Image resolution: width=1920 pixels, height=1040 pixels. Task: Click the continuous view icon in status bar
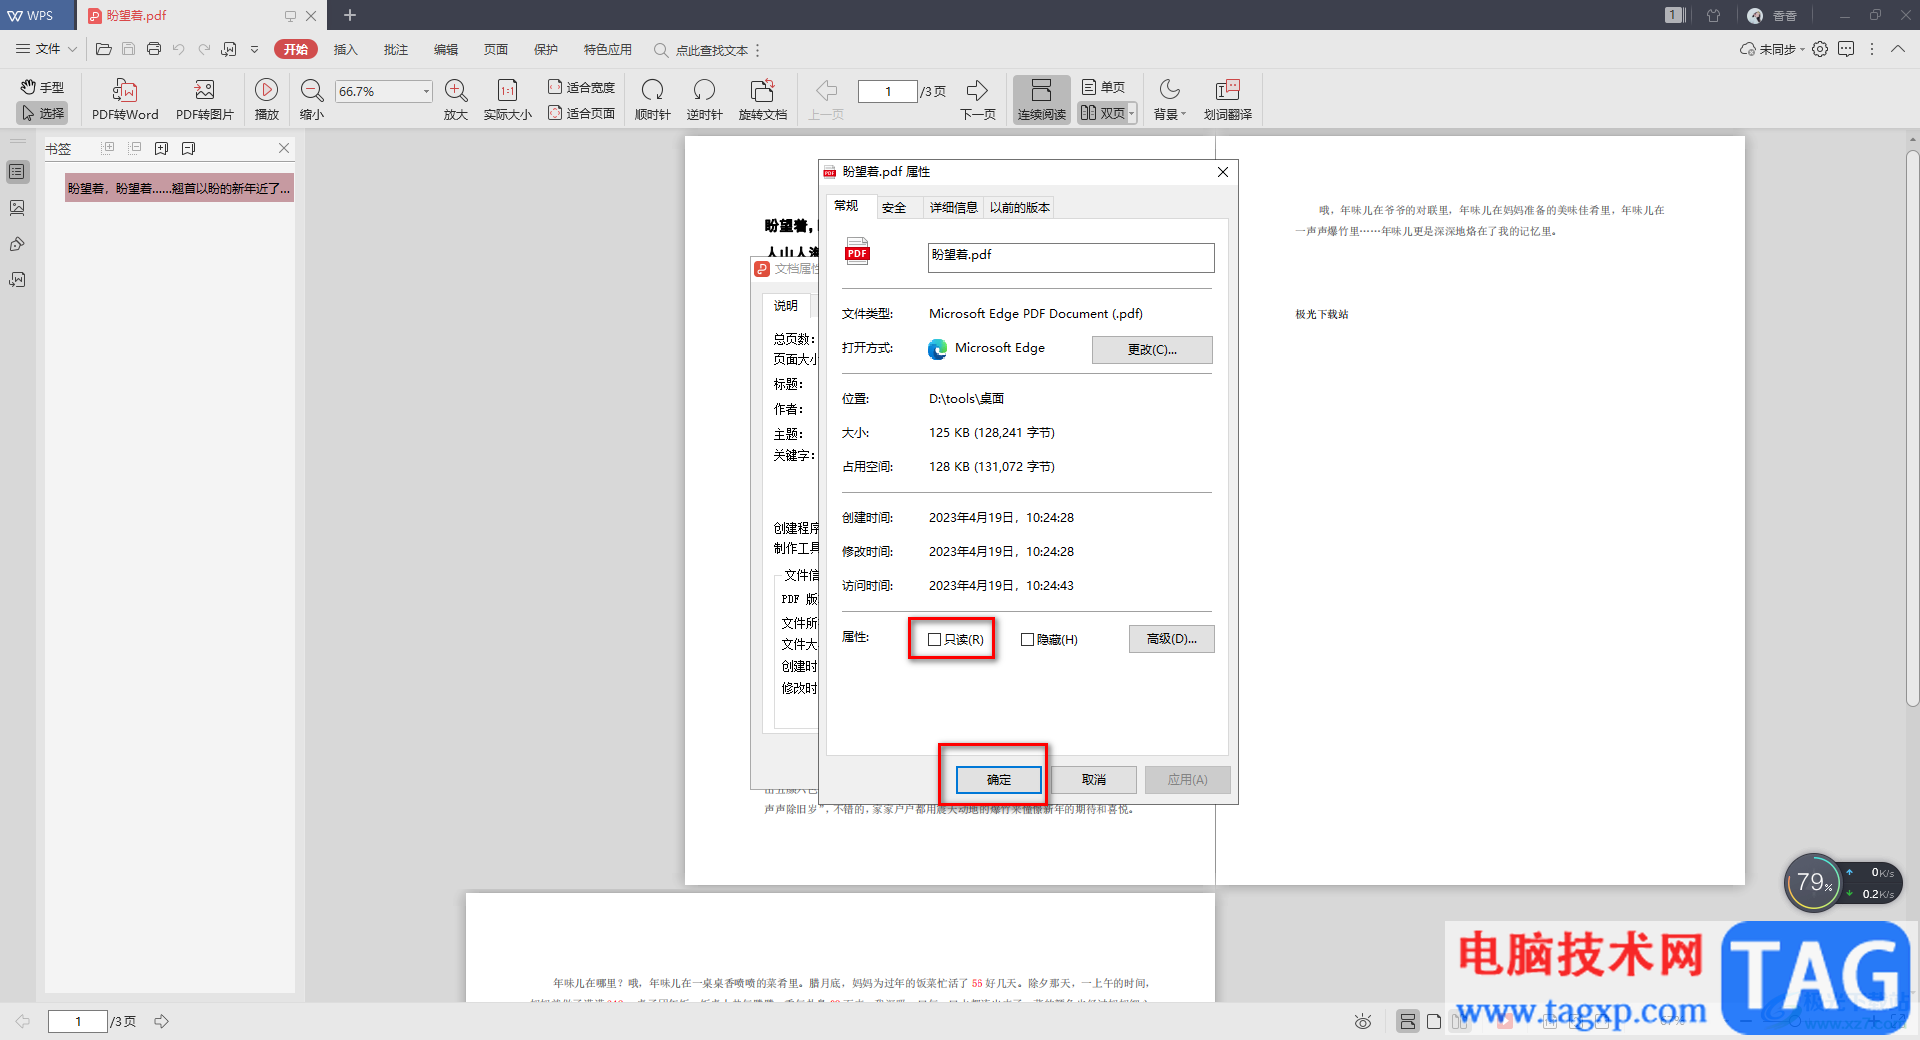pyautogui.click(x=1408, y=1021)
